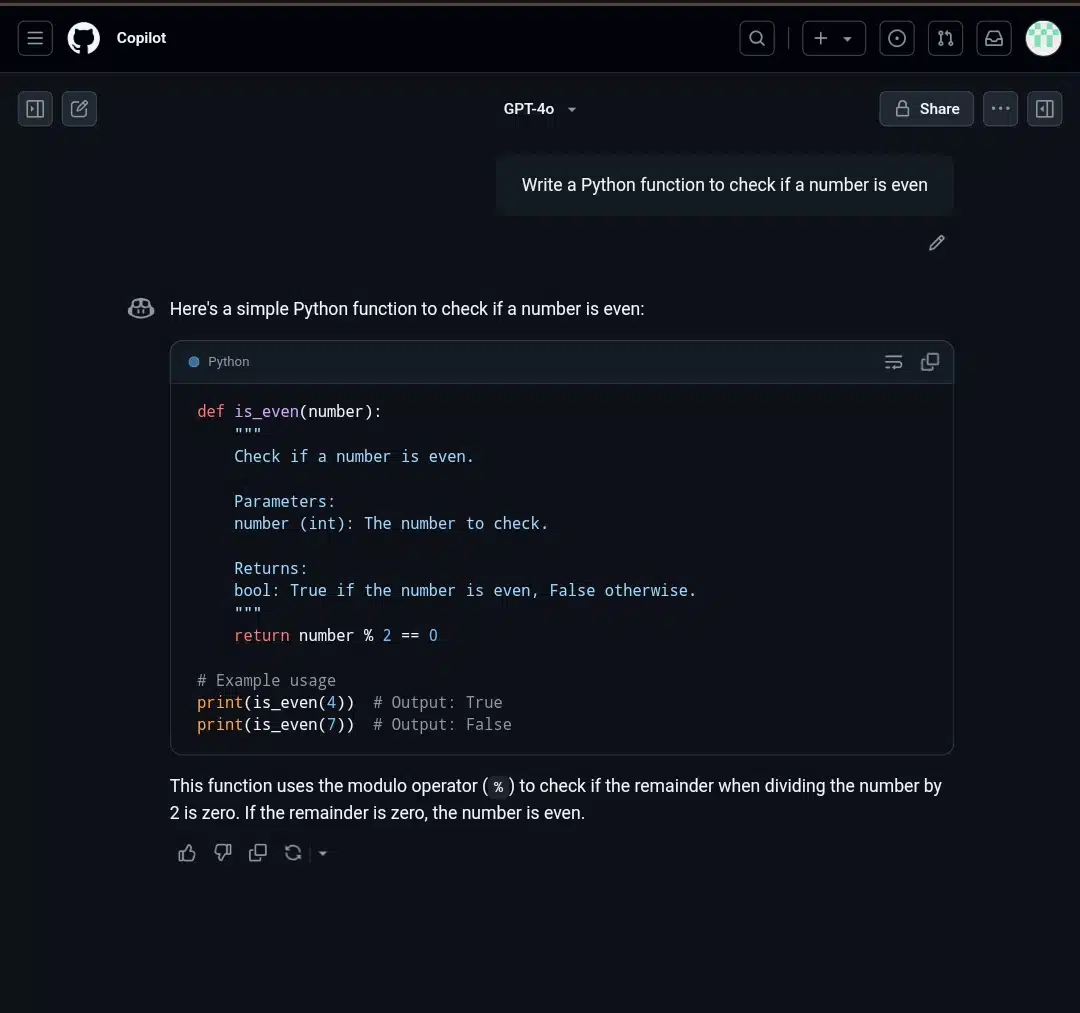Click the inline '%' code snippet
This screenshot has width=1080, height=1013.
click(499, 786)
